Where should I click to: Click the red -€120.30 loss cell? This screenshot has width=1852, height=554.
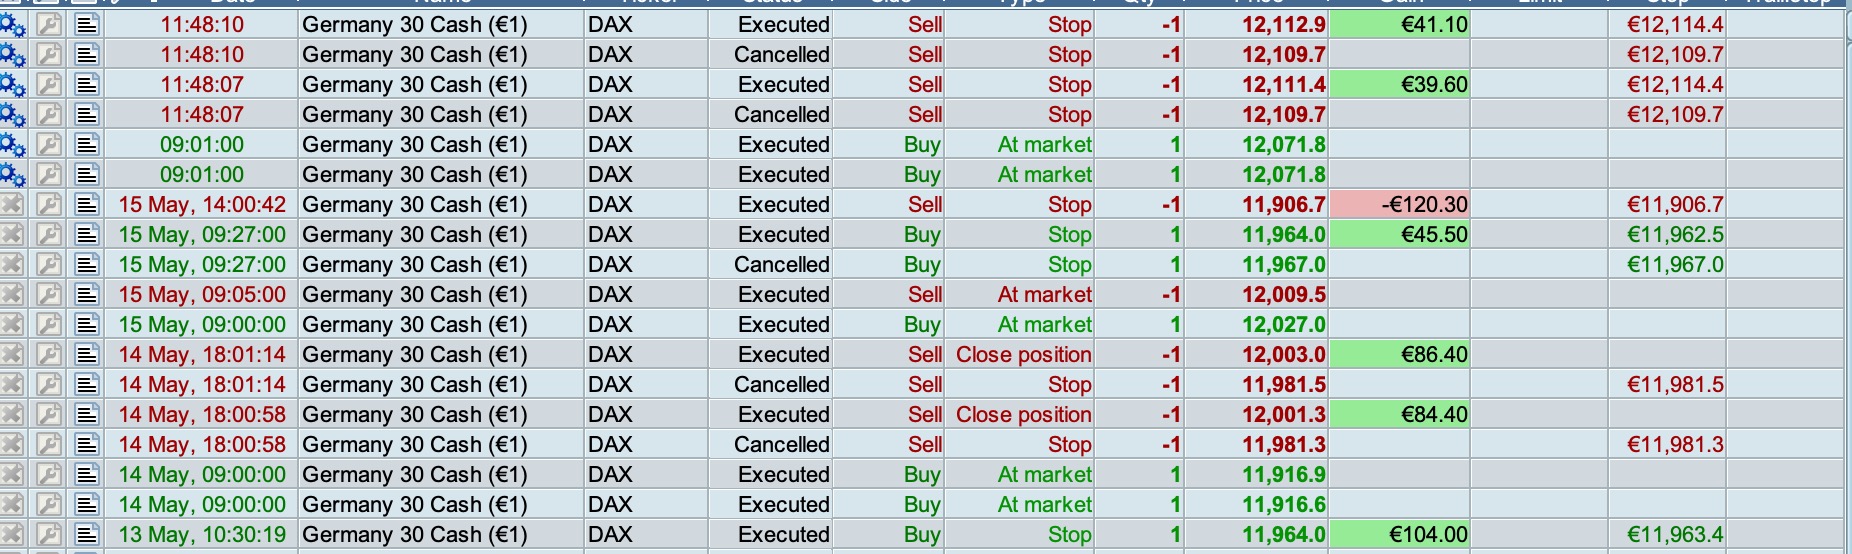point(1399,205)
